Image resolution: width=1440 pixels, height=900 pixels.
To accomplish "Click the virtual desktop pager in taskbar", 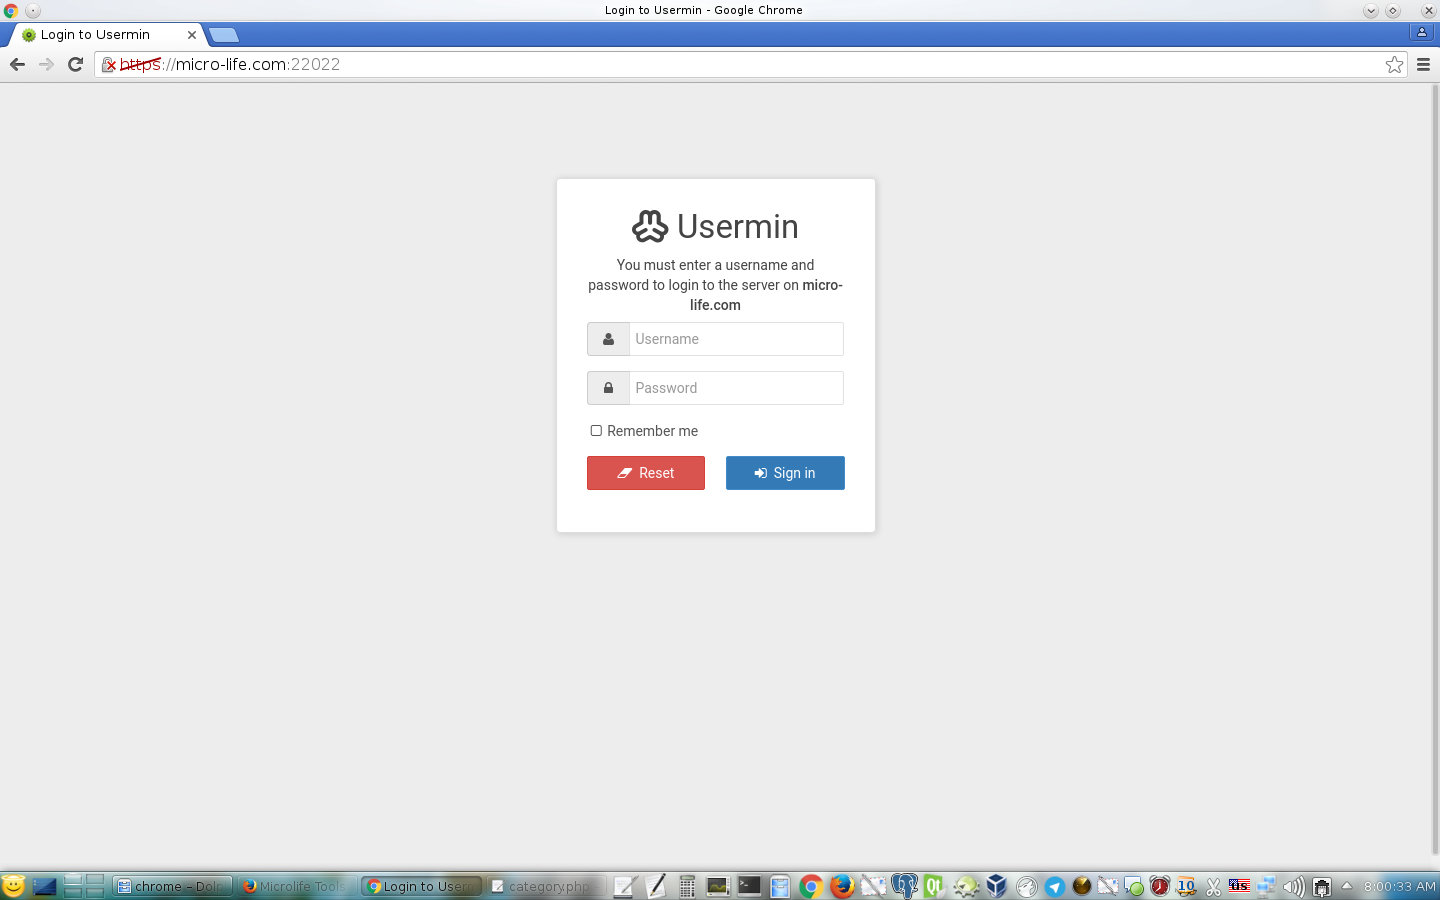I will click(x=84, y=886).
